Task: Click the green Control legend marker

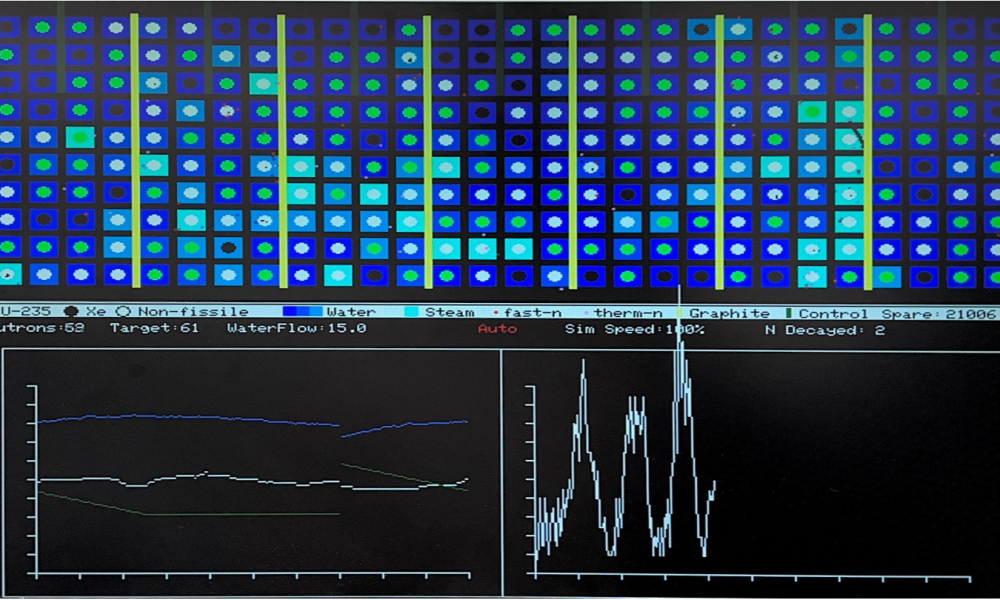Action: [789, 312]
